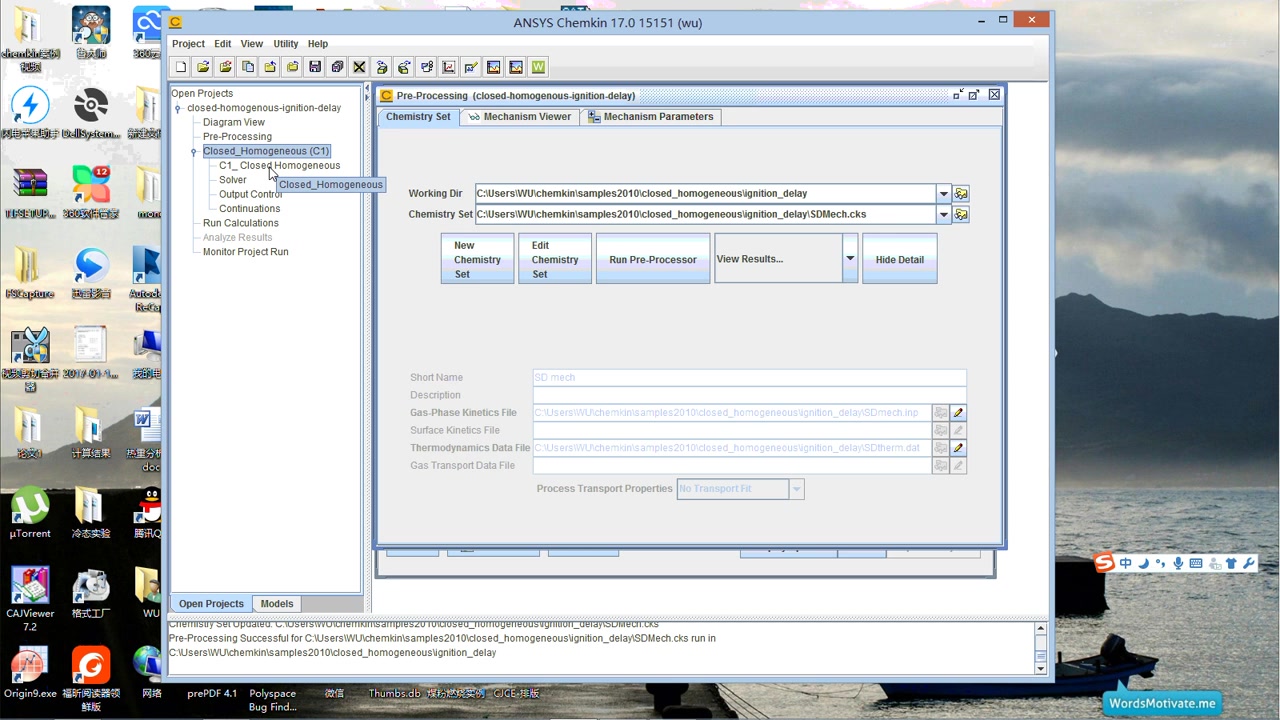Click the New Project toolbar icon
The image size is (1280, 720).
pos(181,67)
